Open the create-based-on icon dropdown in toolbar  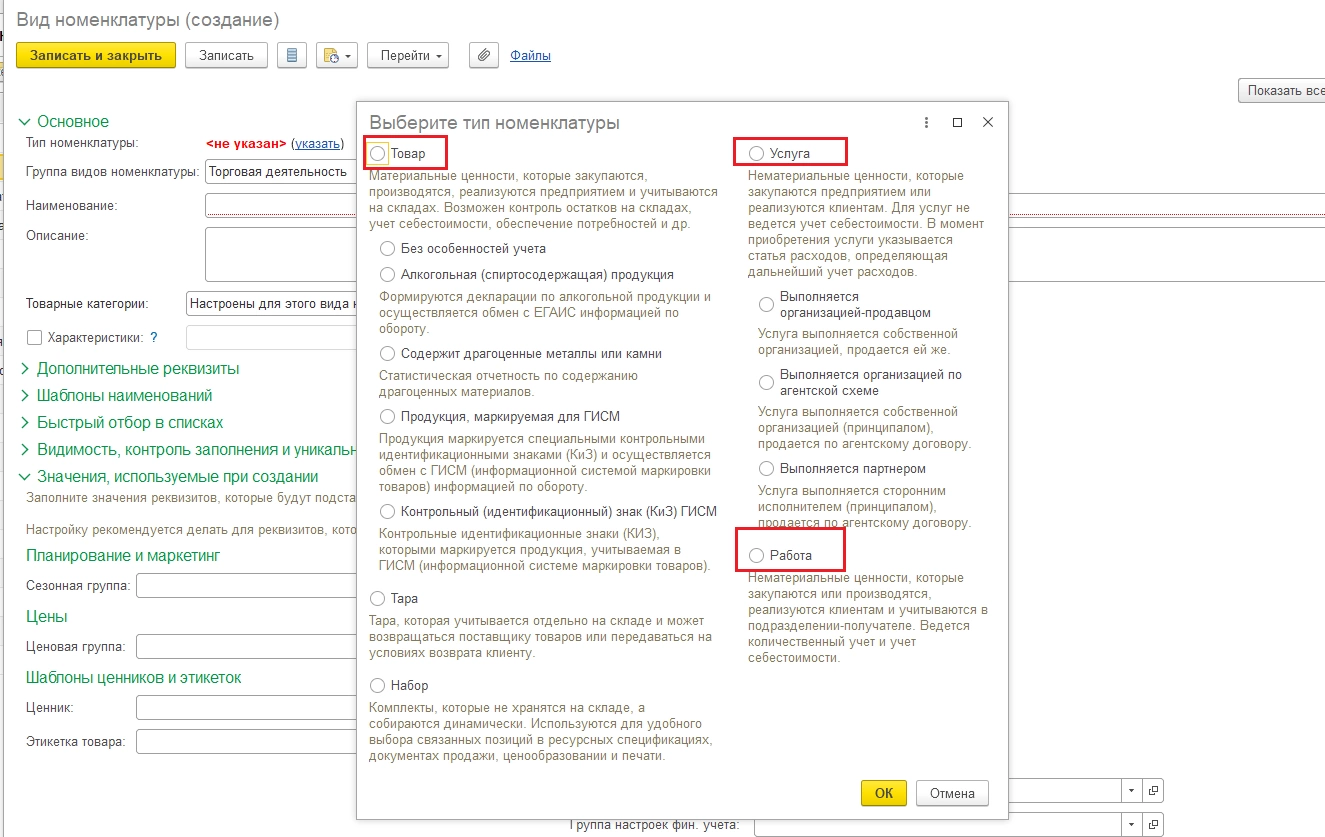tap(337, 55)
